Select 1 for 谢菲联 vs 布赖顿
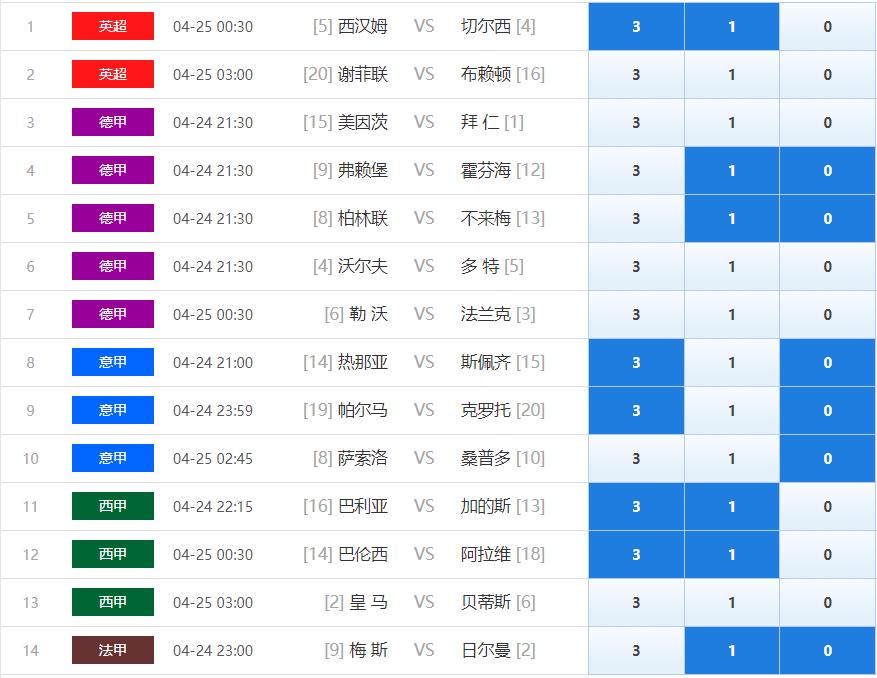 [x=732, y=74]
